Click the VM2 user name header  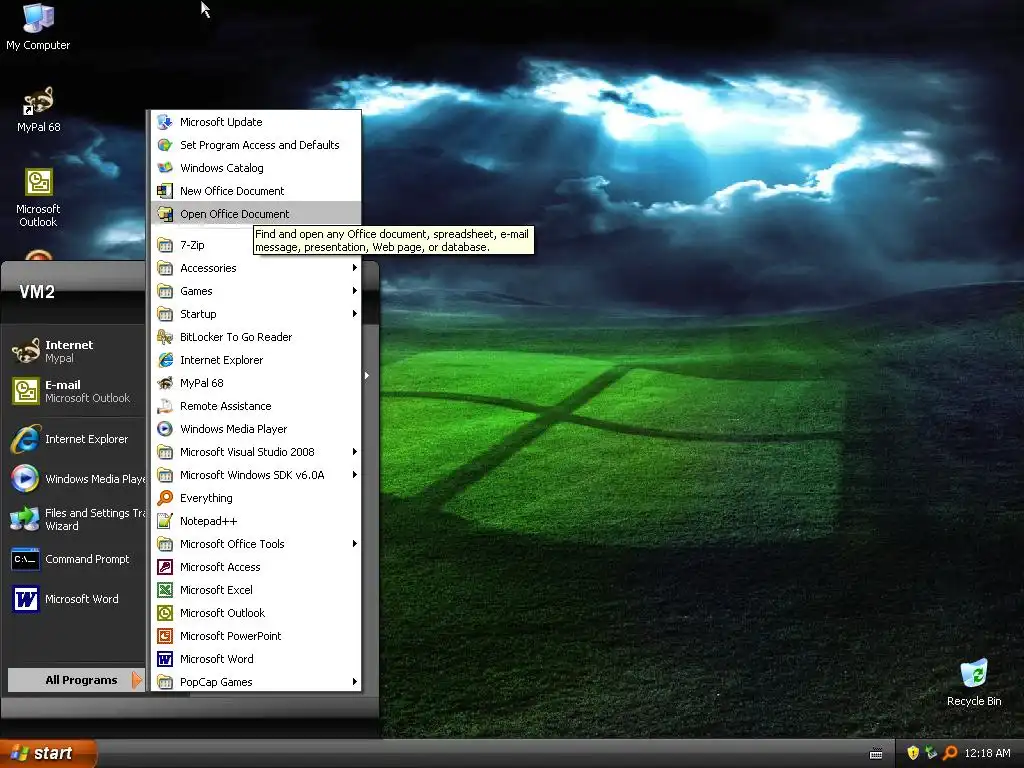click(37, 291)
